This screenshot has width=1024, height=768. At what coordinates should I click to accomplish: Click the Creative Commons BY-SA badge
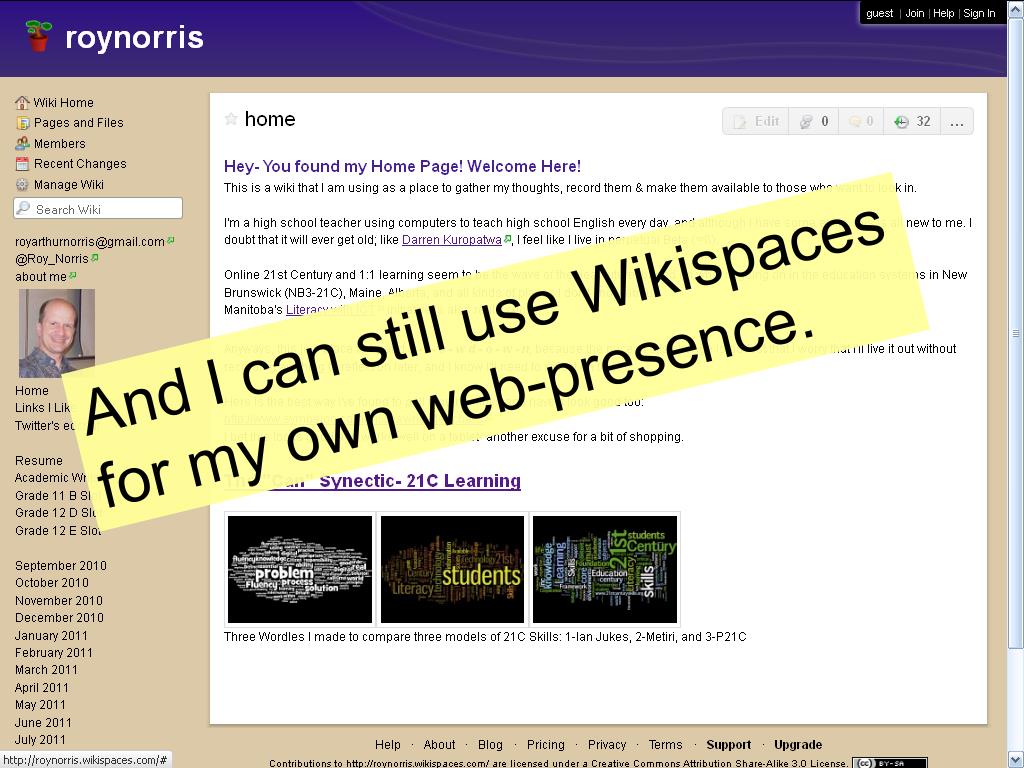(890, 763)
